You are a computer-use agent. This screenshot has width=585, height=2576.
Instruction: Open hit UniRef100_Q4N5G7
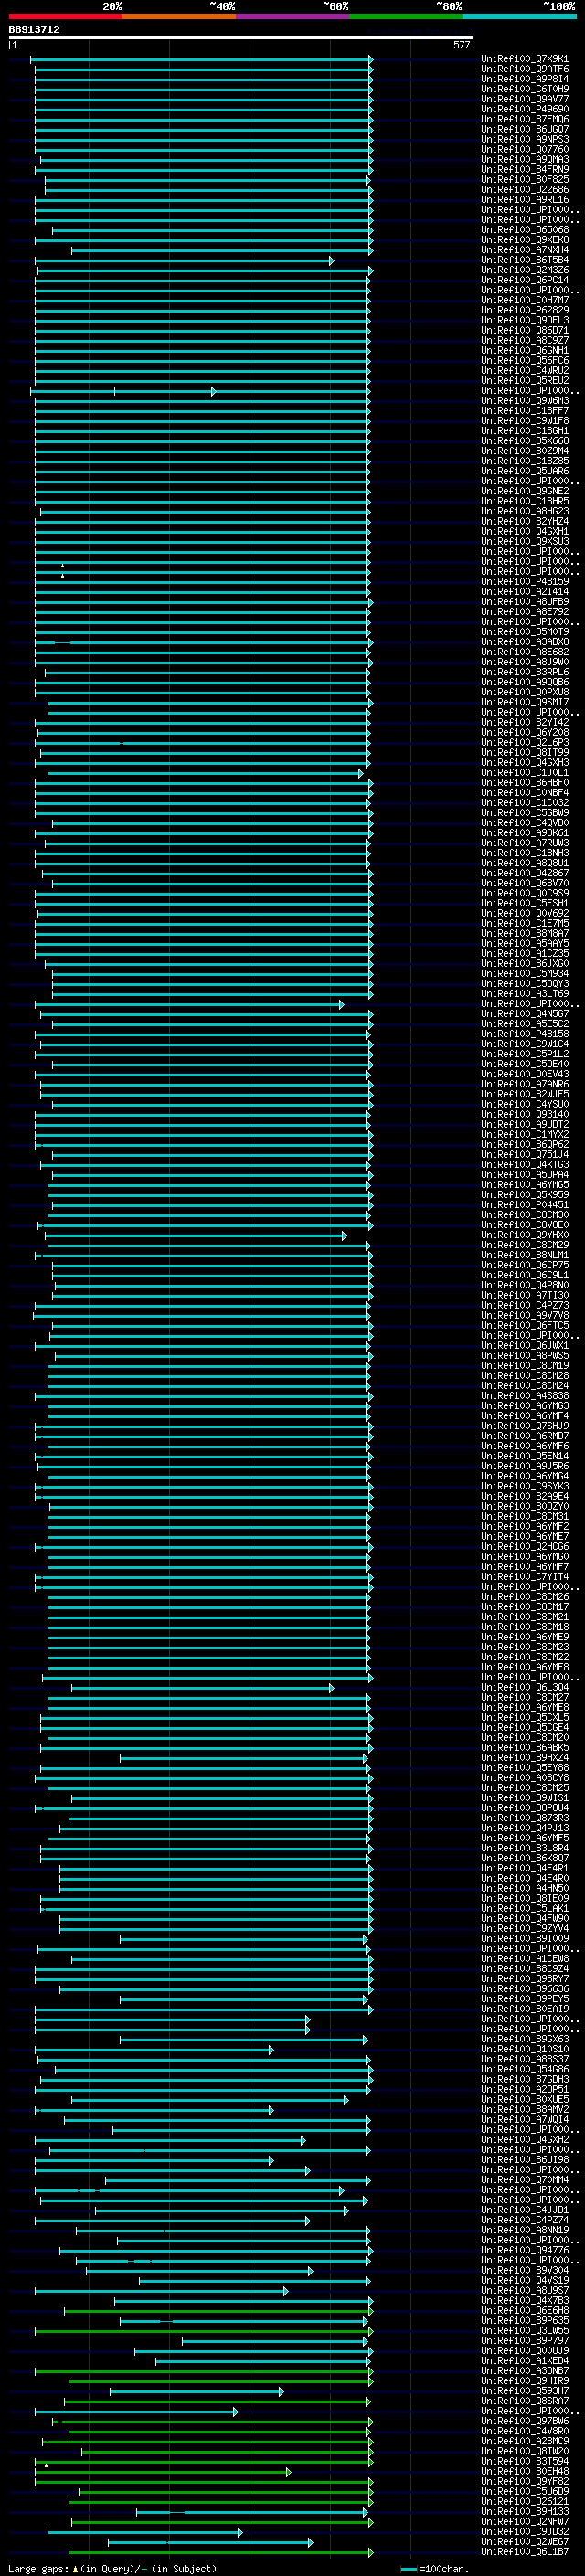[525, 1014]
